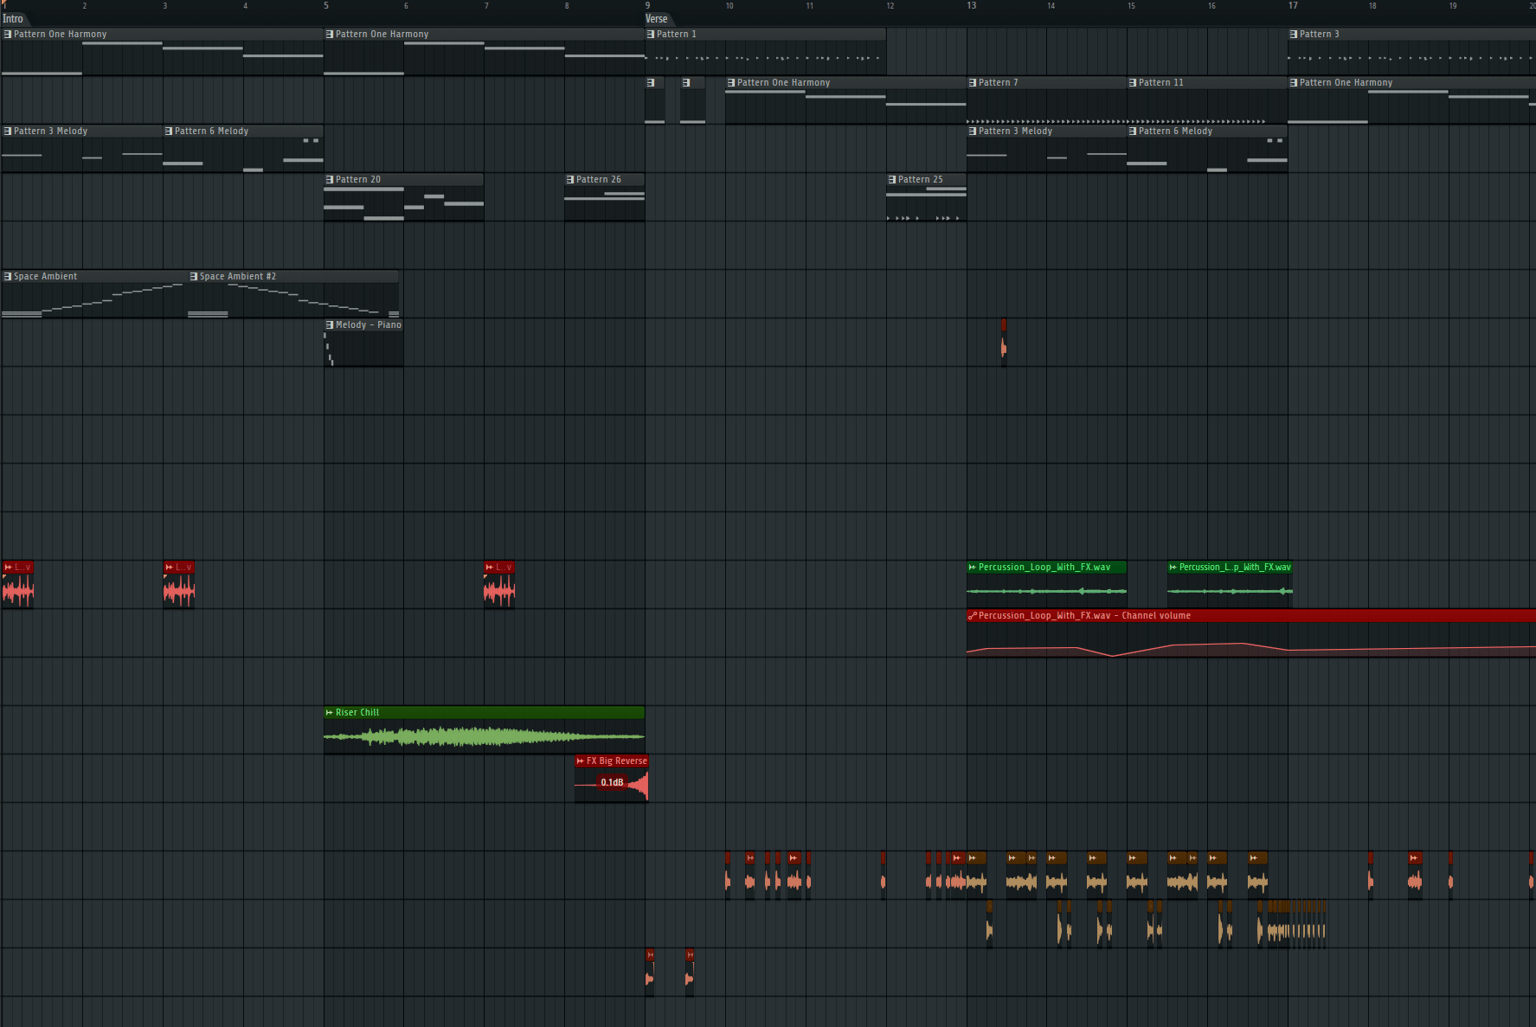Select the Pattern 6 Melody clip at bar 15
This screenshot has width=1536, height=1027.
click(1207, 148)
